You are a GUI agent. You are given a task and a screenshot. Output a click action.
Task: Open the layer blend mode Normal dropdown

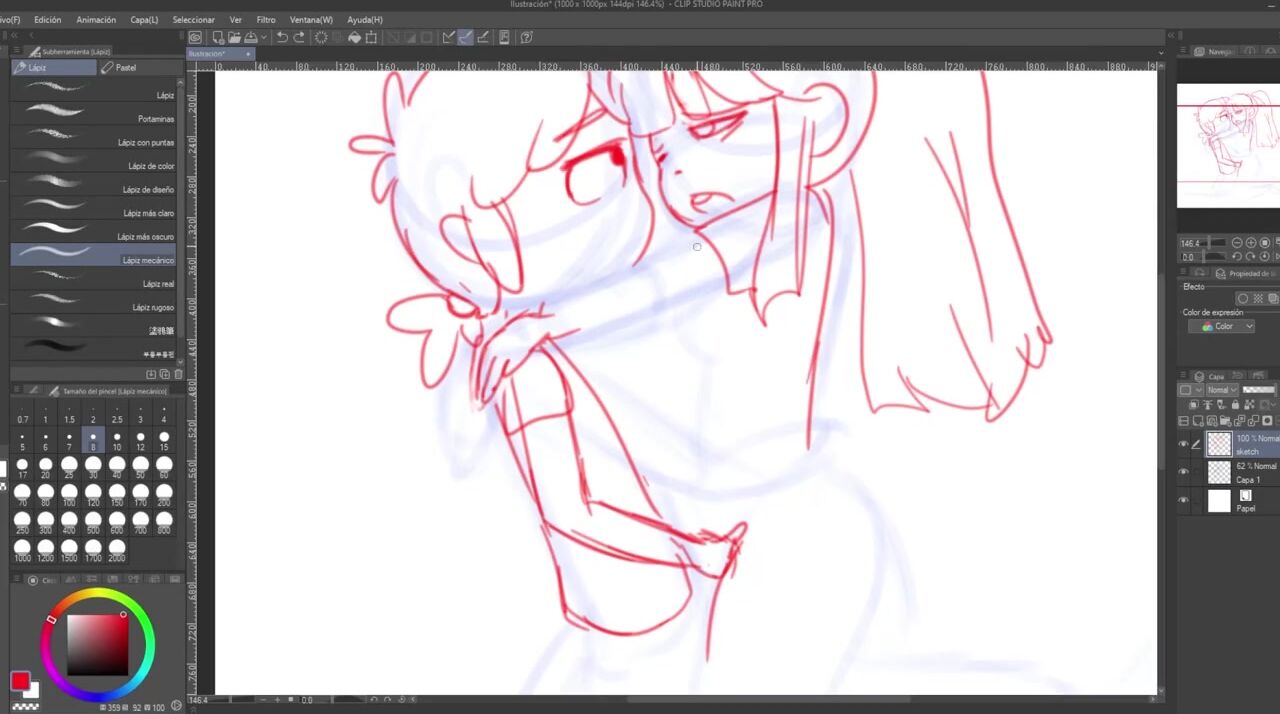coord(1222,390)
